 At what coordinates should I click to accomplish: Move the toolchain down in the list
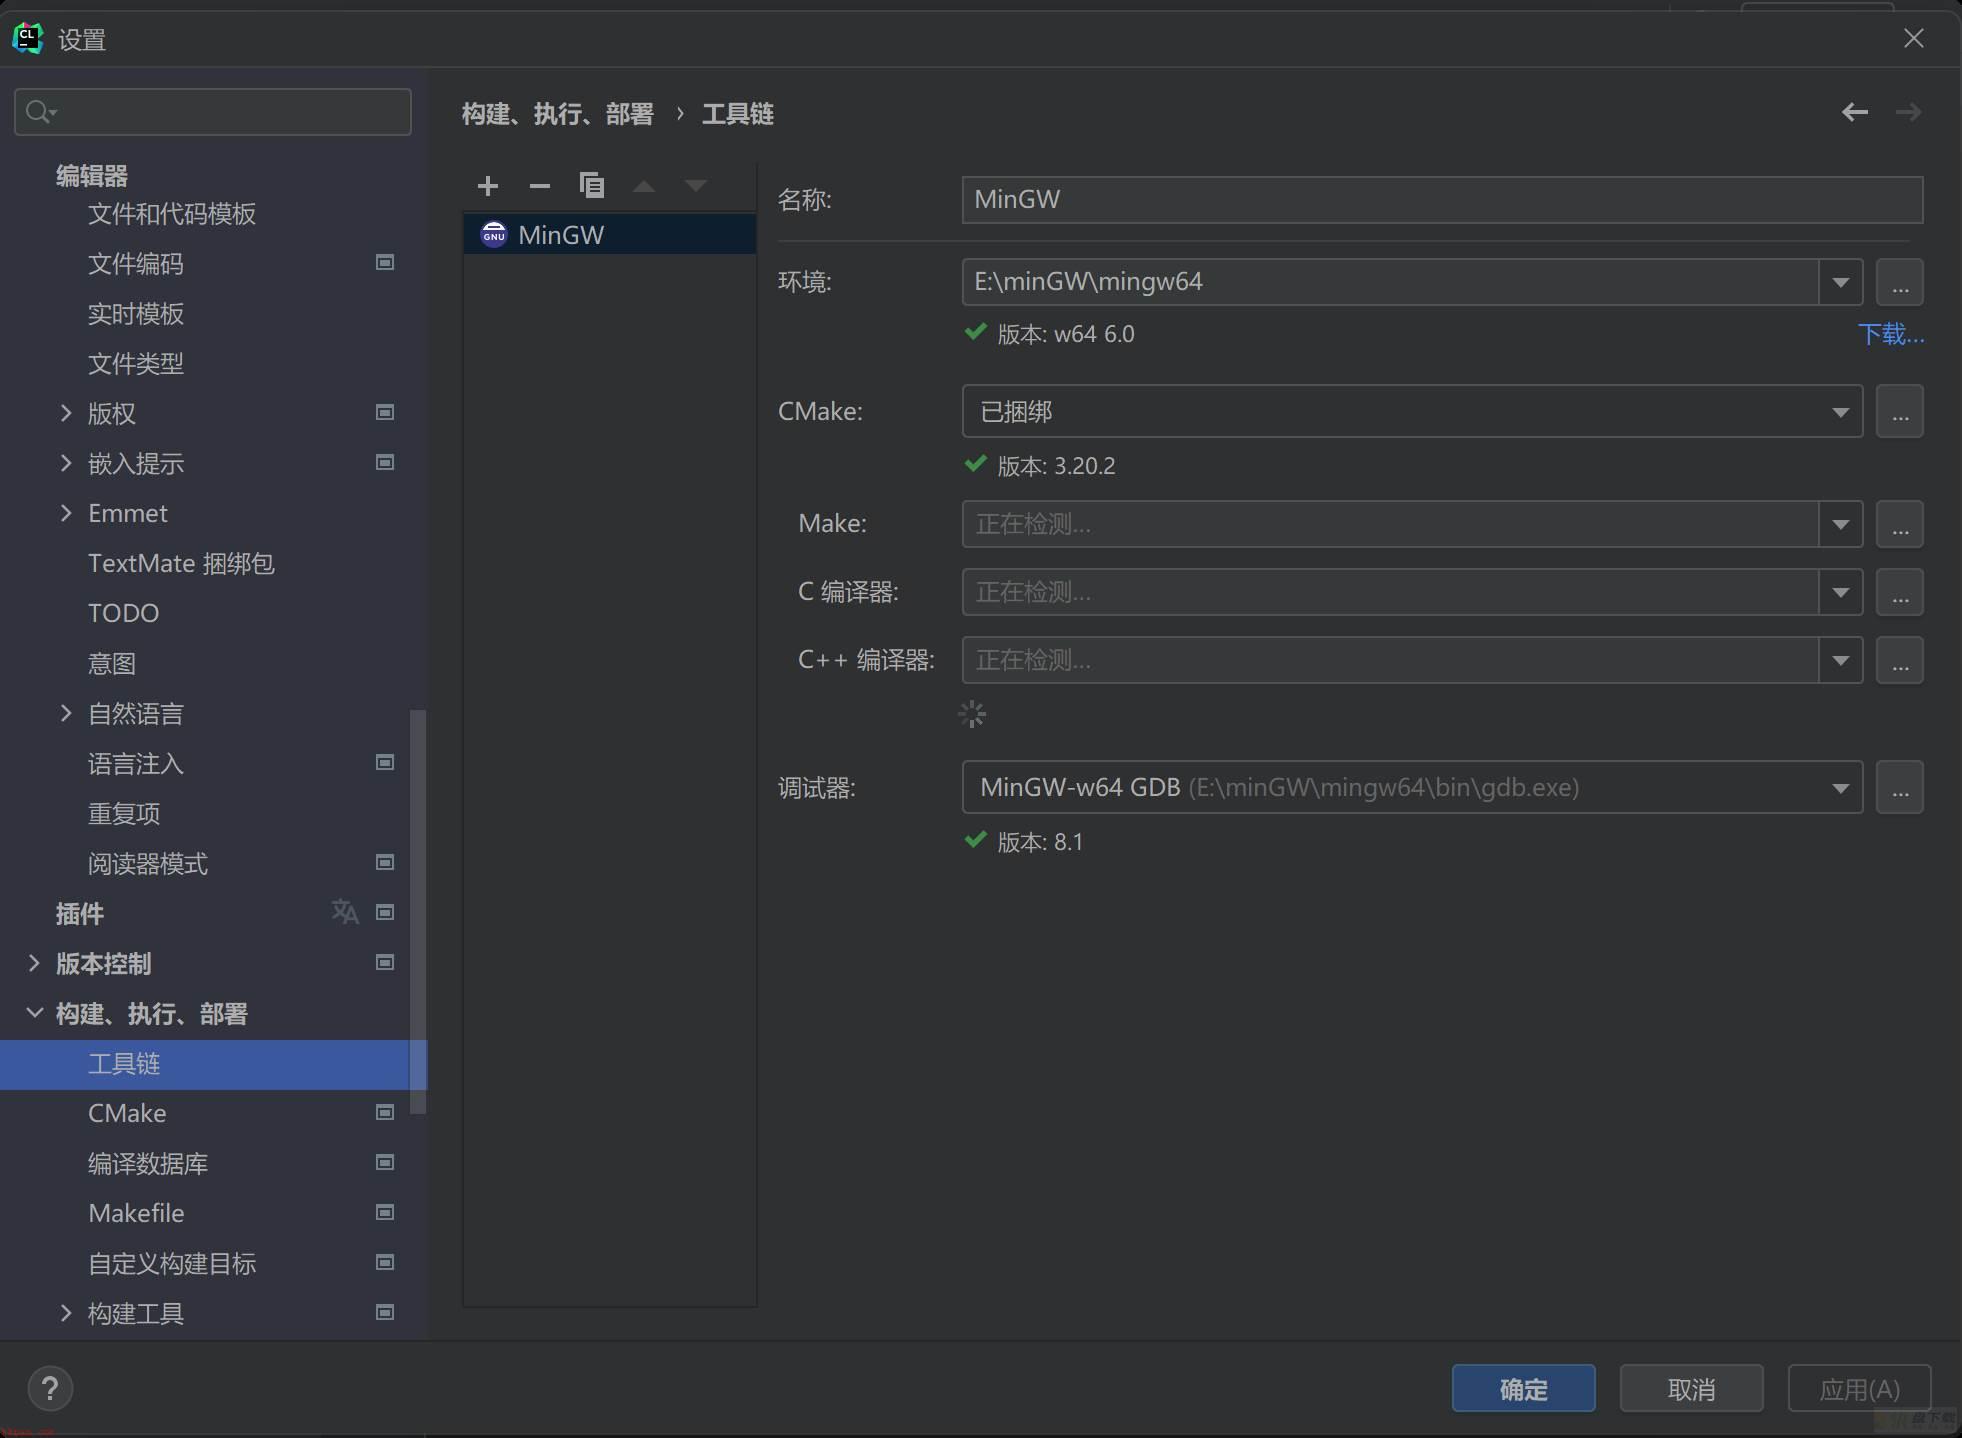[696, 186]
